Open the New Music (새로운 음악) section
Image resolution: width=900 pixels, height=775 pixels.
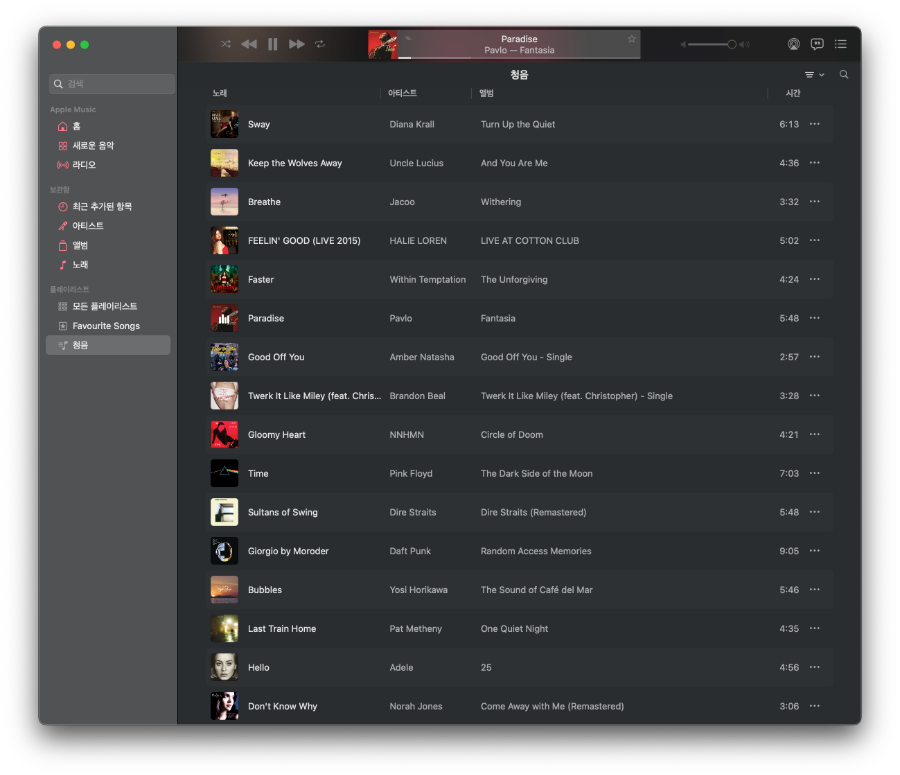[x=108, y=146]
